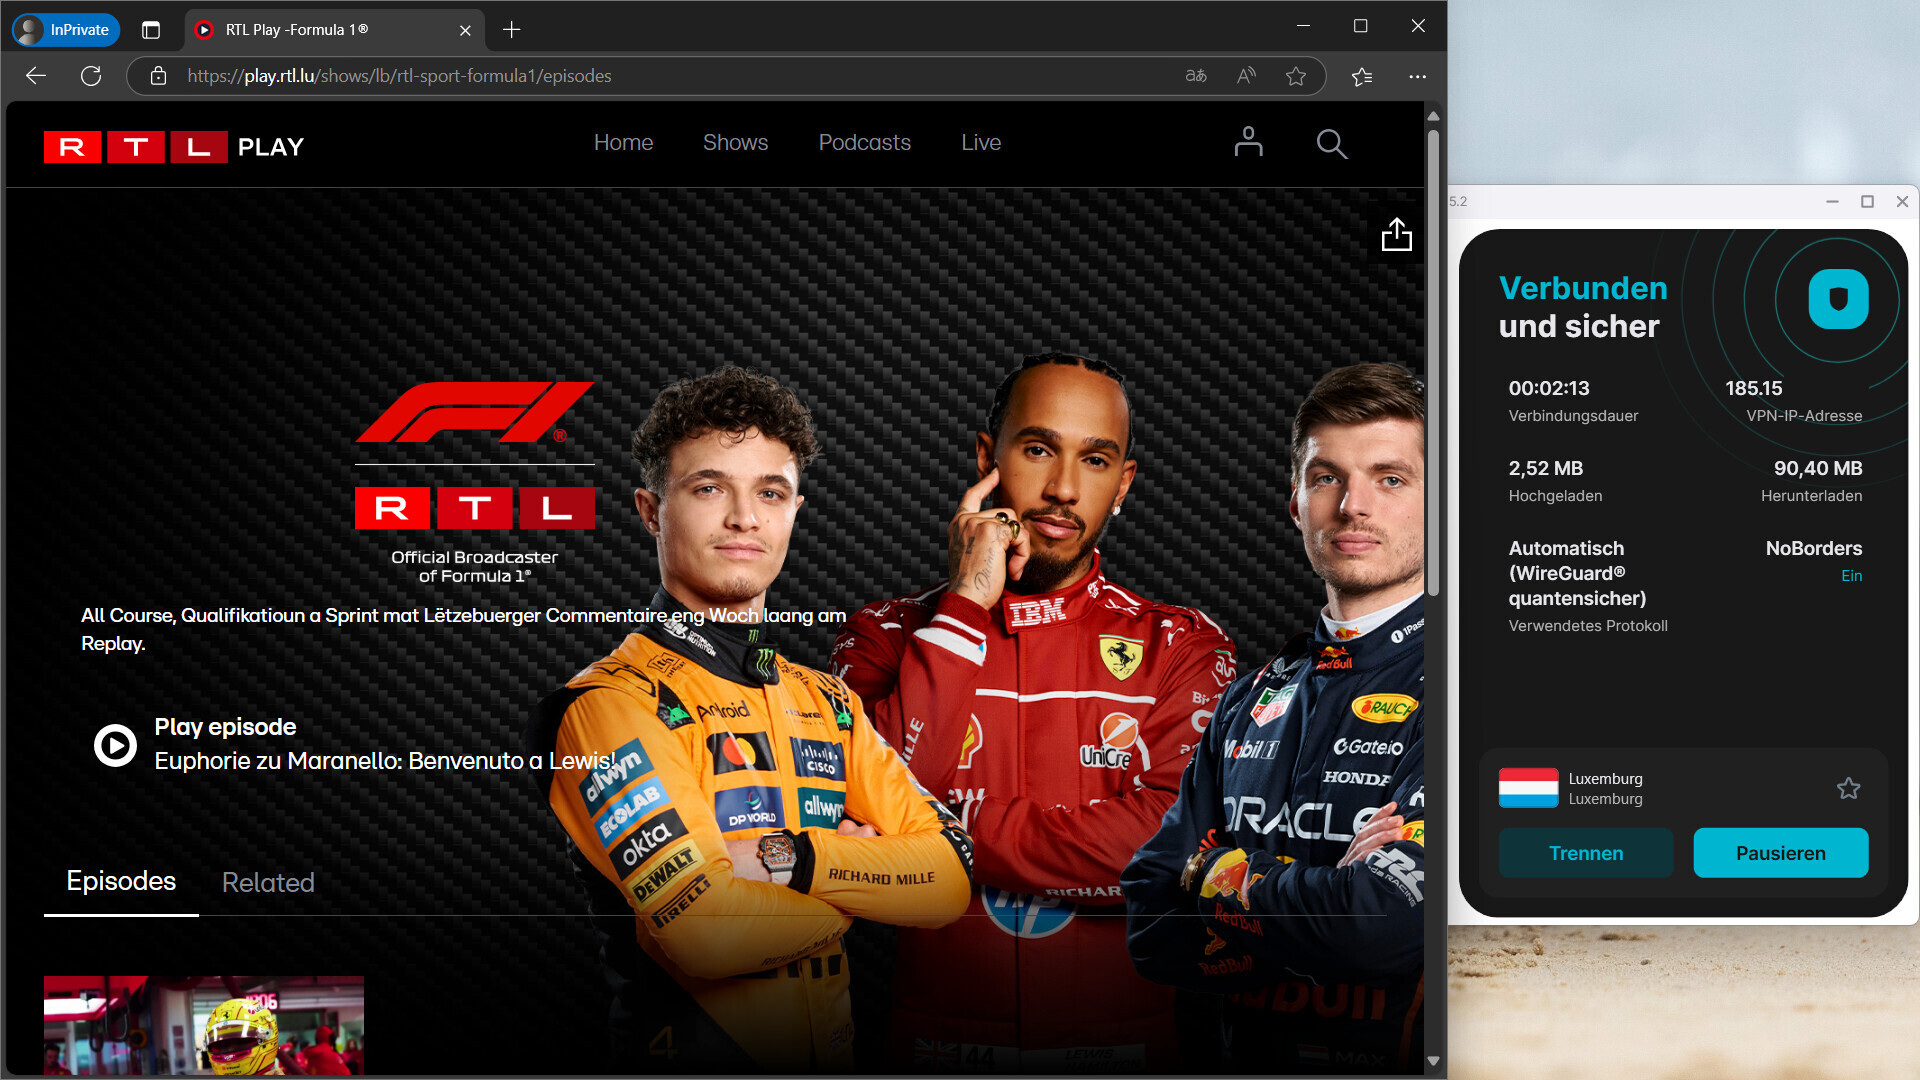Refresh the page with the reload icon
The height and width of the screenshot is (1080, 1920).
click(91, 76)
